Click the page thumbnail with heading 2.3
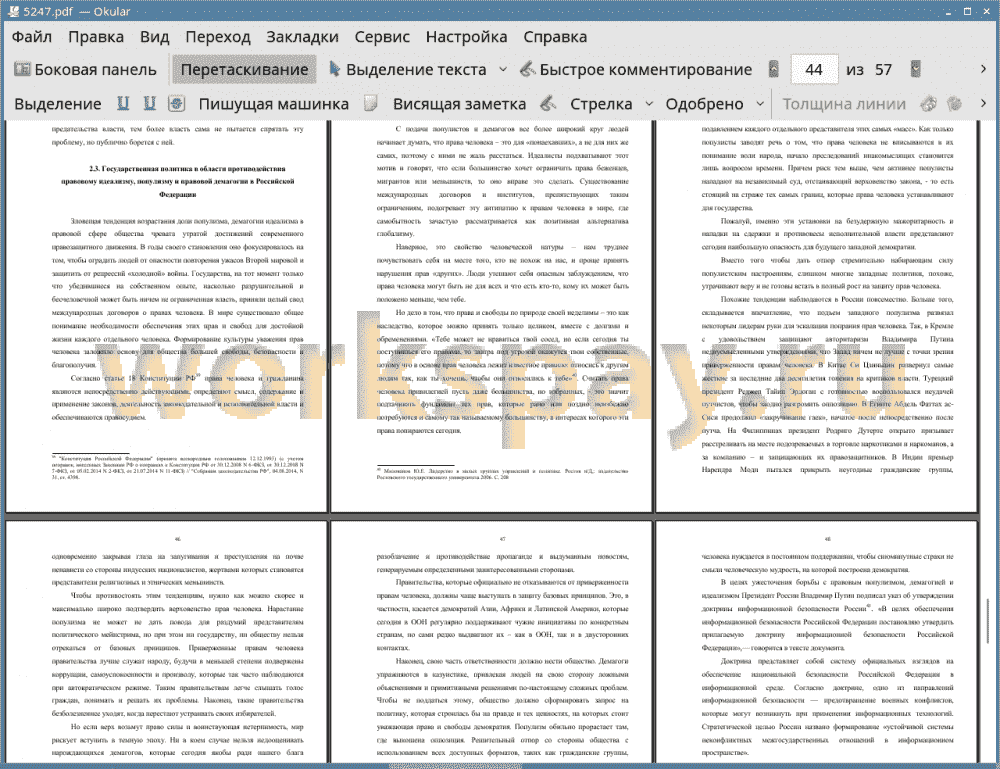This screenshot has height=769, width=1000. (x=166, y=316)
